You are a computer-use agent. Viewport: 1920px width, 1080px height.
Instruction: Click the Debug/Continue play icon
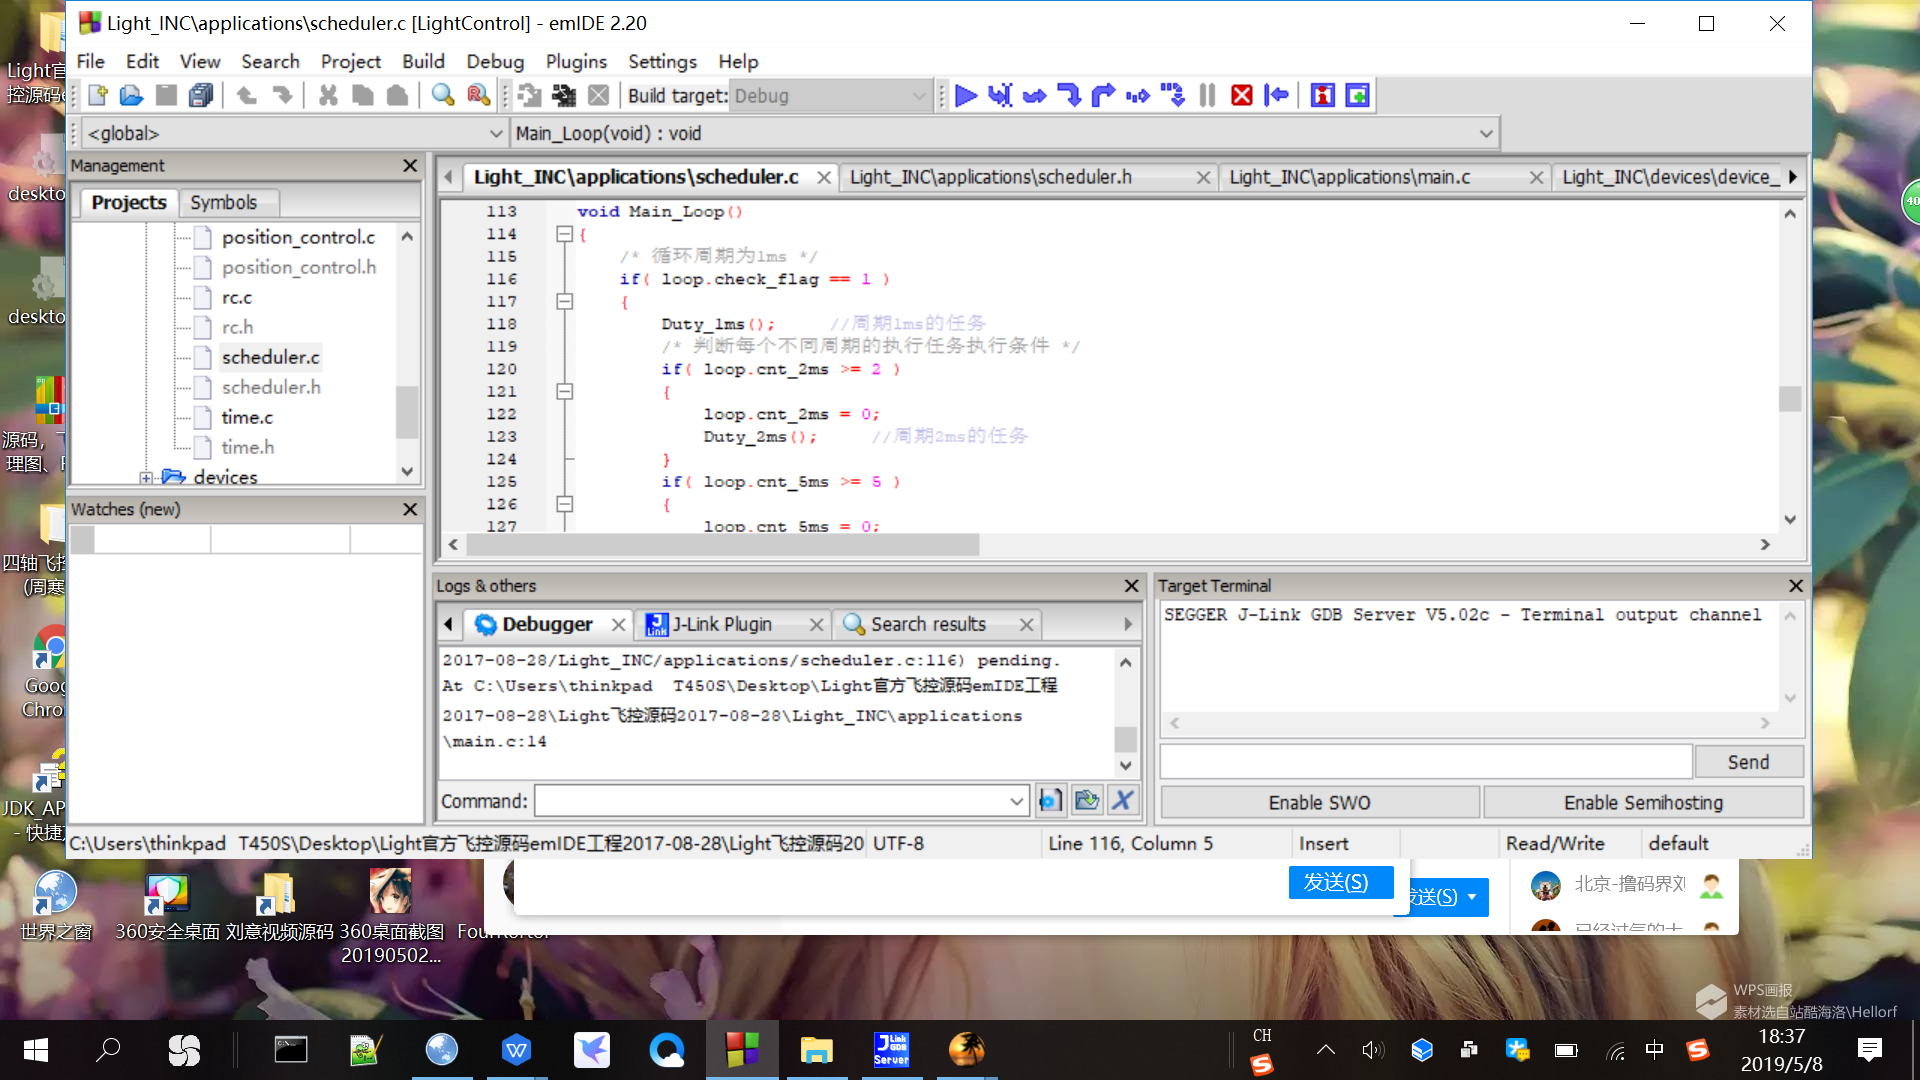(x=966, y=95)
